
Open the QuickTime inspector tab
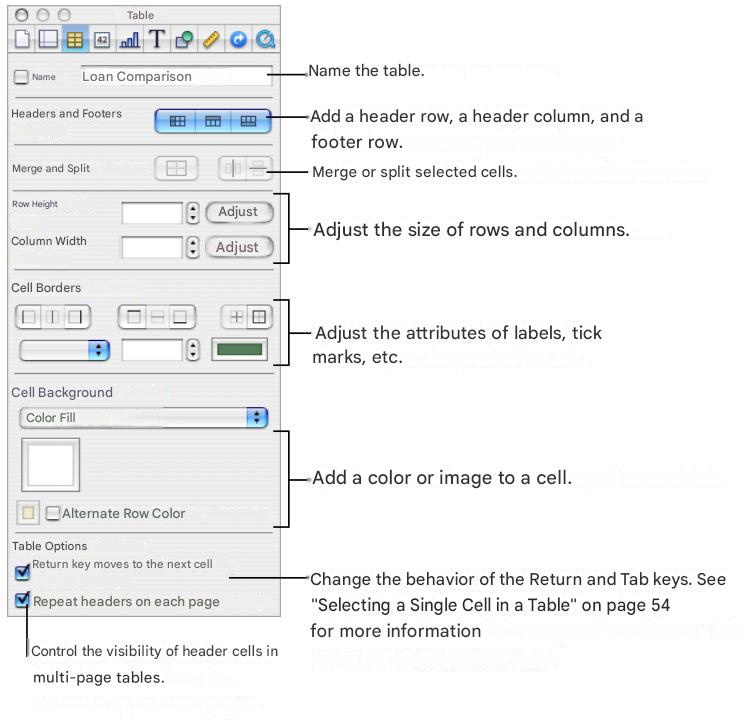point(265,39)
